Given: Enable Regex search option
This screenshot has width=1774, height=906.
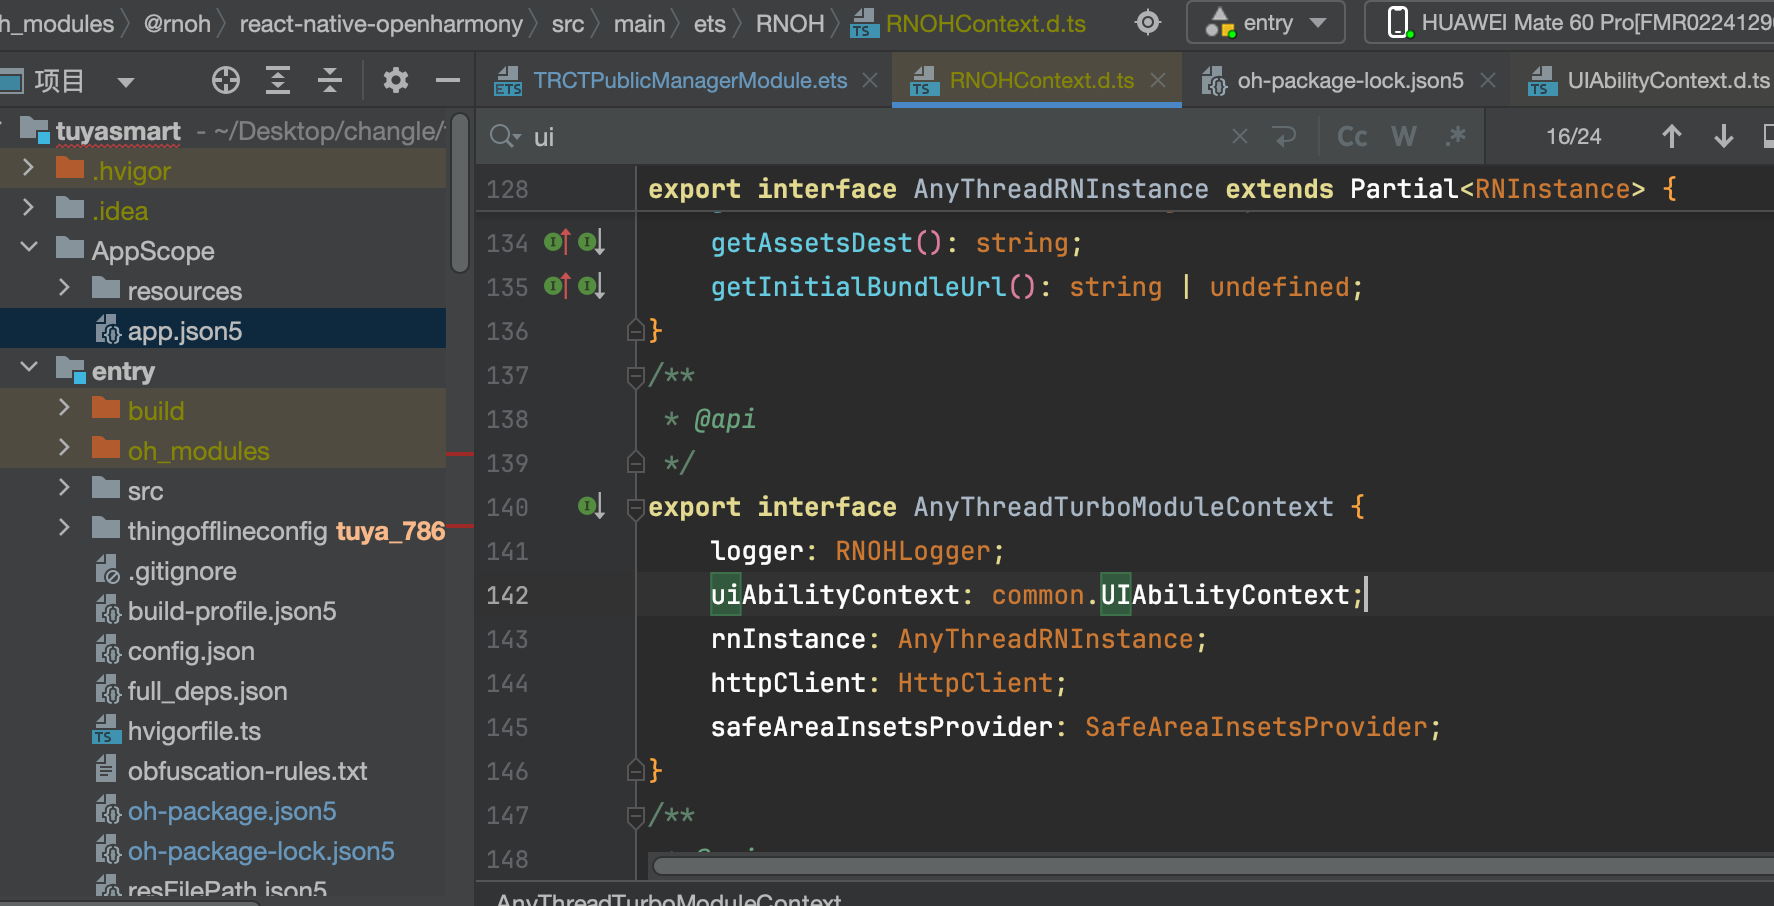Looking at the screenshot, I should [1456, 136].
